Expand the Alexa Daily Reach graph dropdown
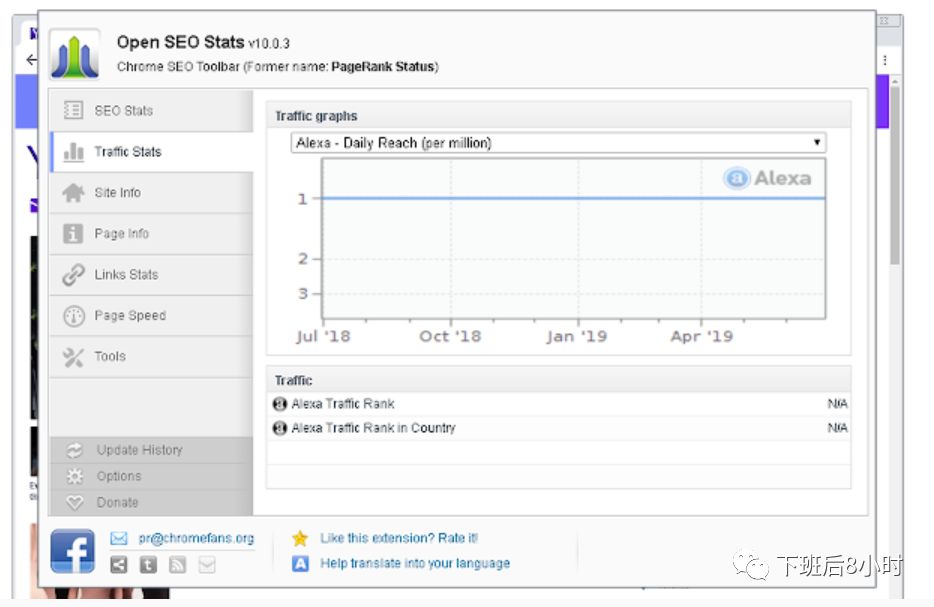934x607 pixels. point(558,143)
